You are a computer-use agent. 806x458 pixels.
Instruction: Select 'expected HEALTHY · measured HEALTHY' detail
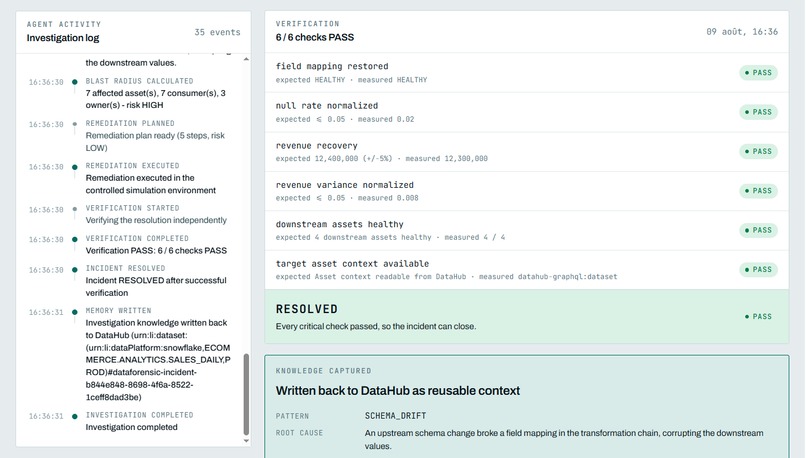351,80
